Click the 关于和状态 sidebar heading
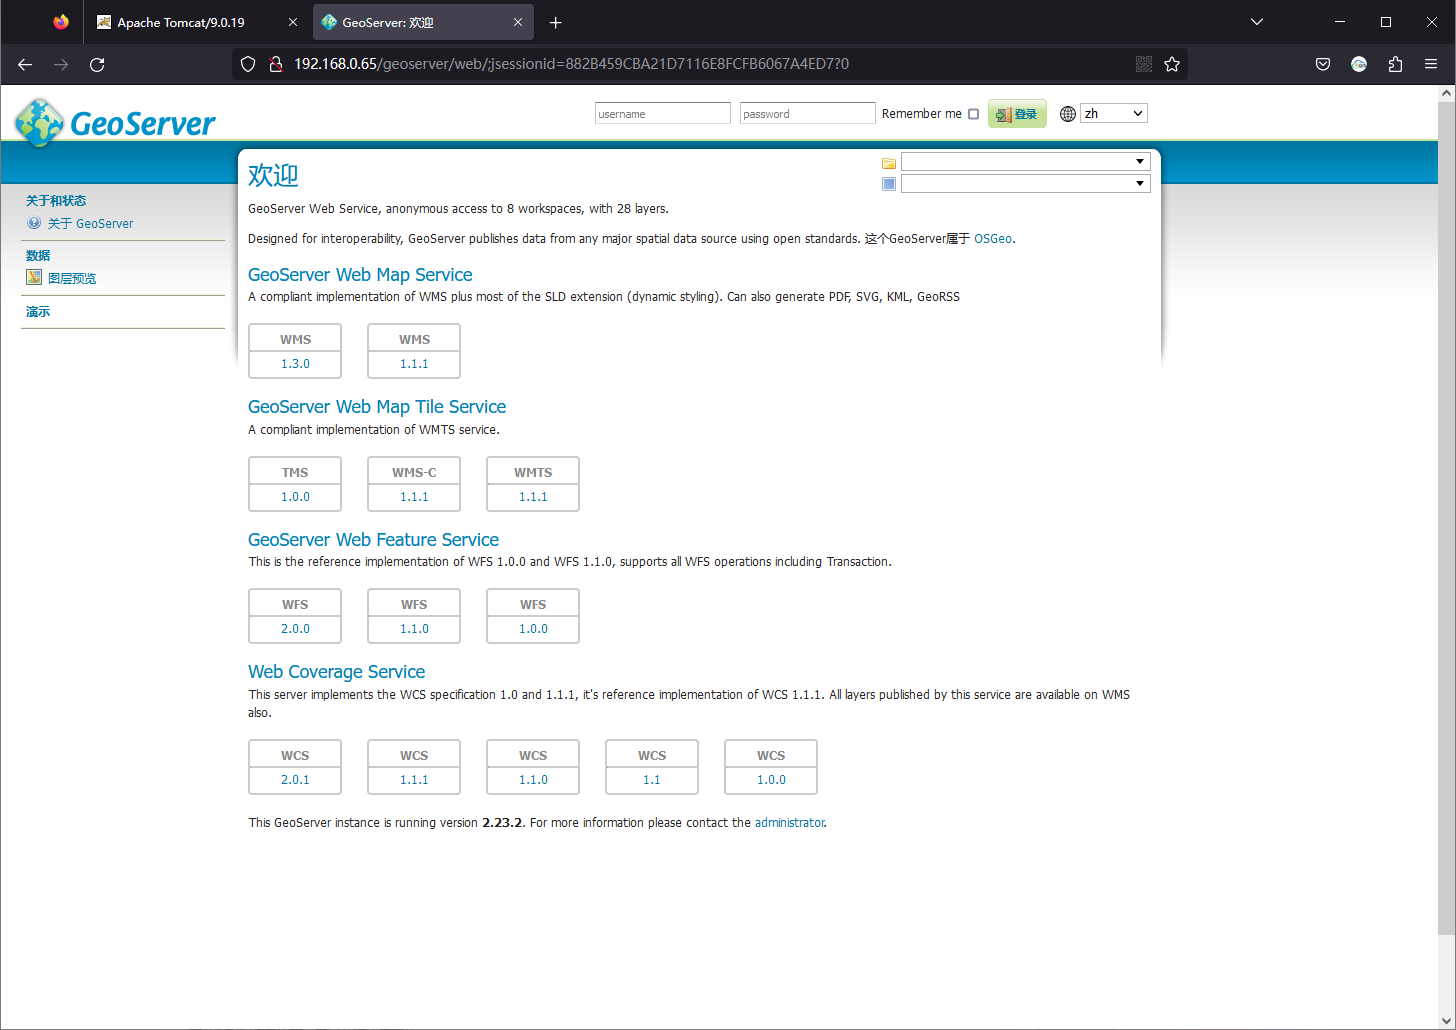The height and width of the screenshot is (1030, 1456). click(56, 201)
